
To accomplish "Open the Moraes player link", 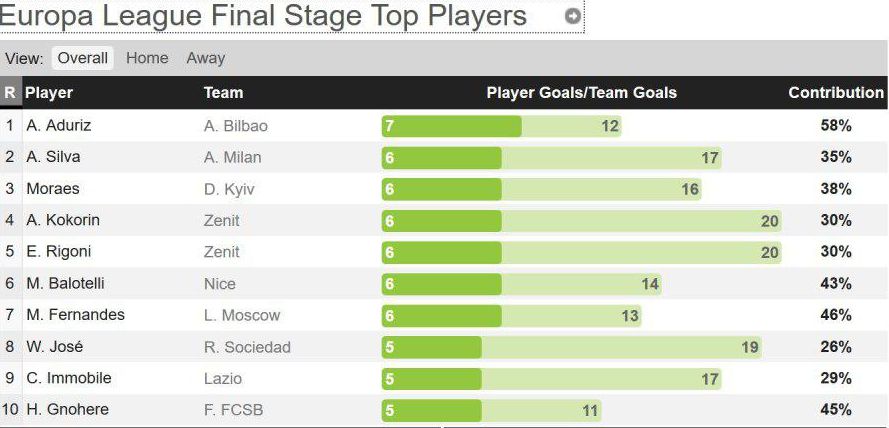I will click(53, 189).
